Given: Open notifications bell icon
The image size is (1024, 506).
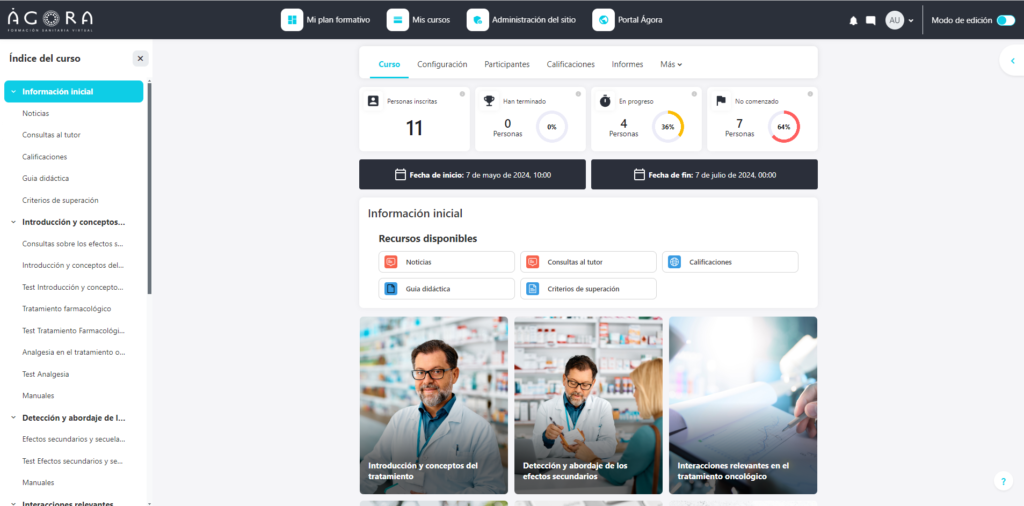Looking at the screenshot, I should click(853, 21).
